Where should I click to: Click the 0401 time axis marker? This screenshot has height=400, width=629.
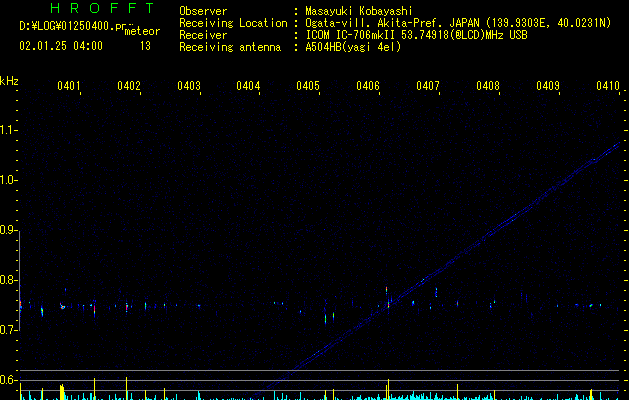pyautogui.click(x=69, y=85)
